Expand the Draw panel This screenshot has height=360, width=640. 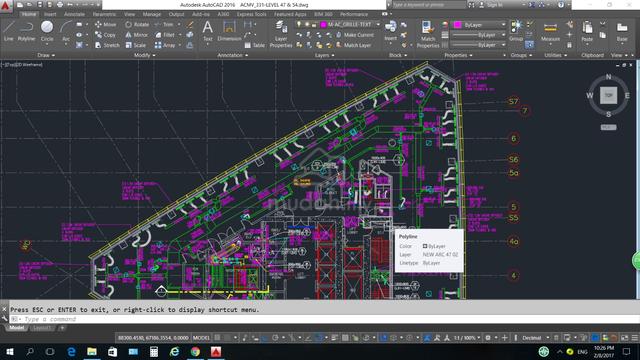(46, 55)
